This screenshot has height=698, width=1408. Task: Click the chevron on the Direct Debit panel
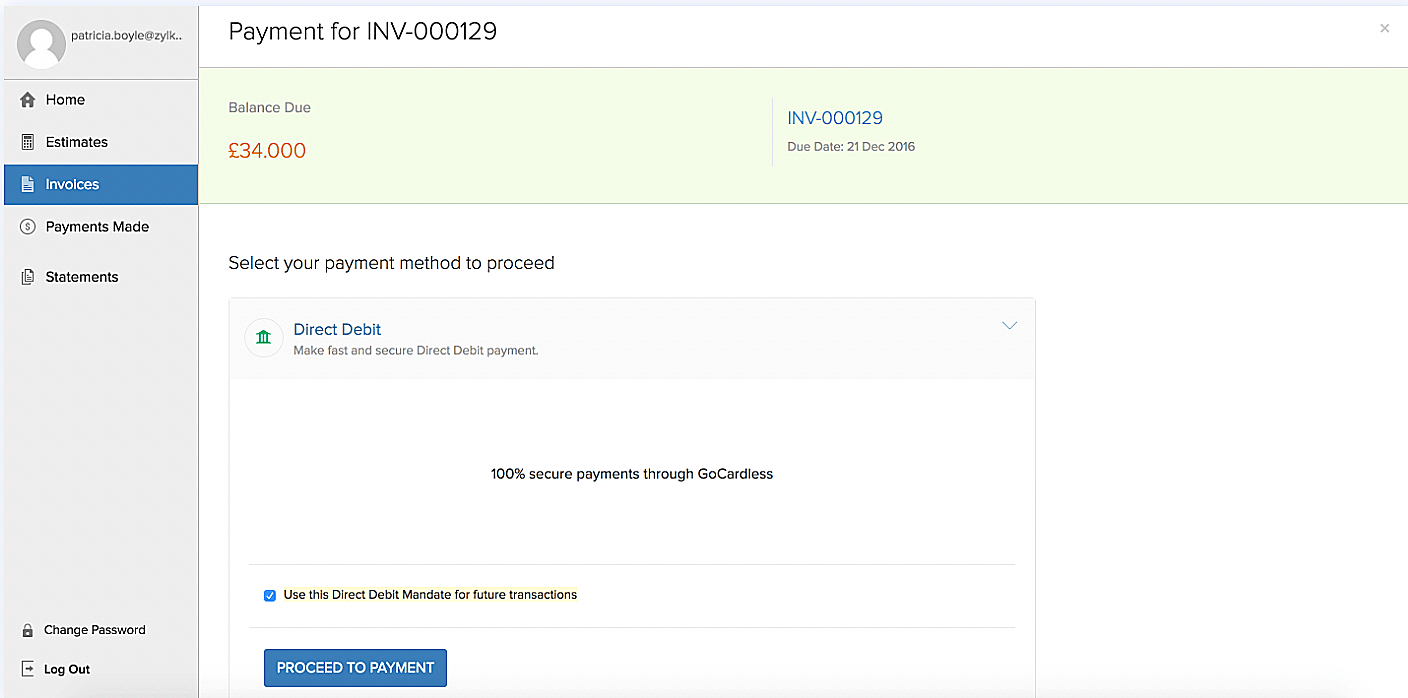pos(1009,325)
